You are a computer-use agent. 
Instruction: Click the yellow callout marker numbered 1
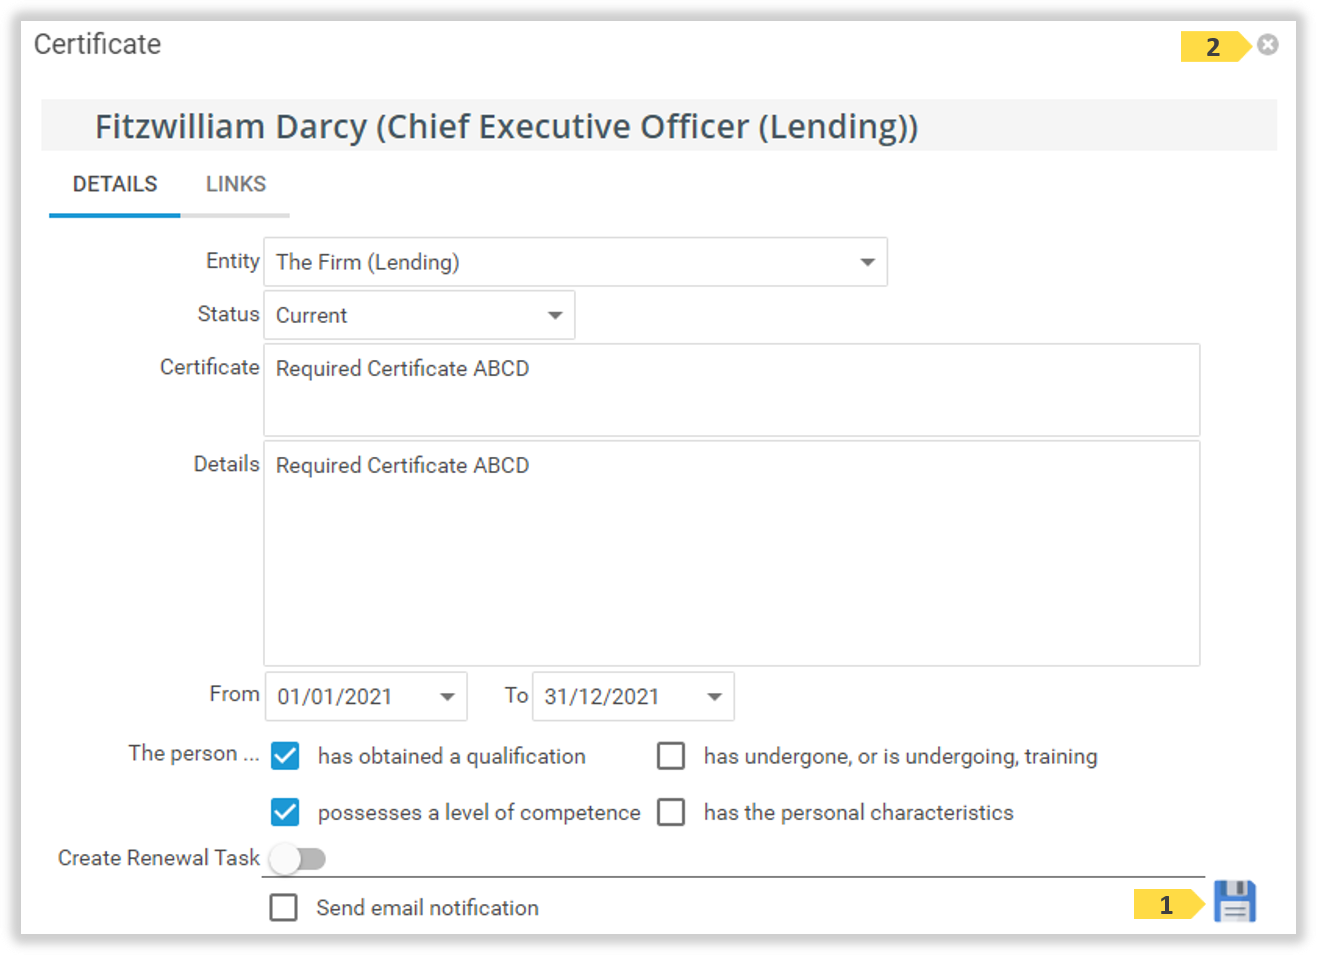pos(1166,904)
